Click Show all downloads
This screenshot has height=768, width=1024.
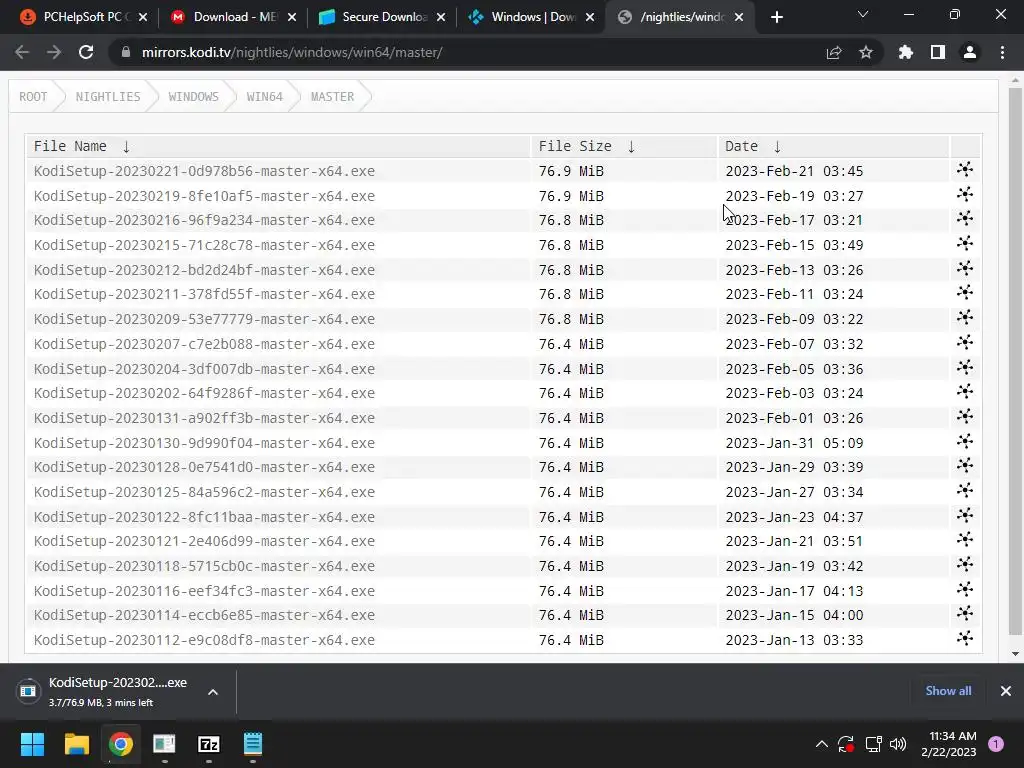coord(948,691)
